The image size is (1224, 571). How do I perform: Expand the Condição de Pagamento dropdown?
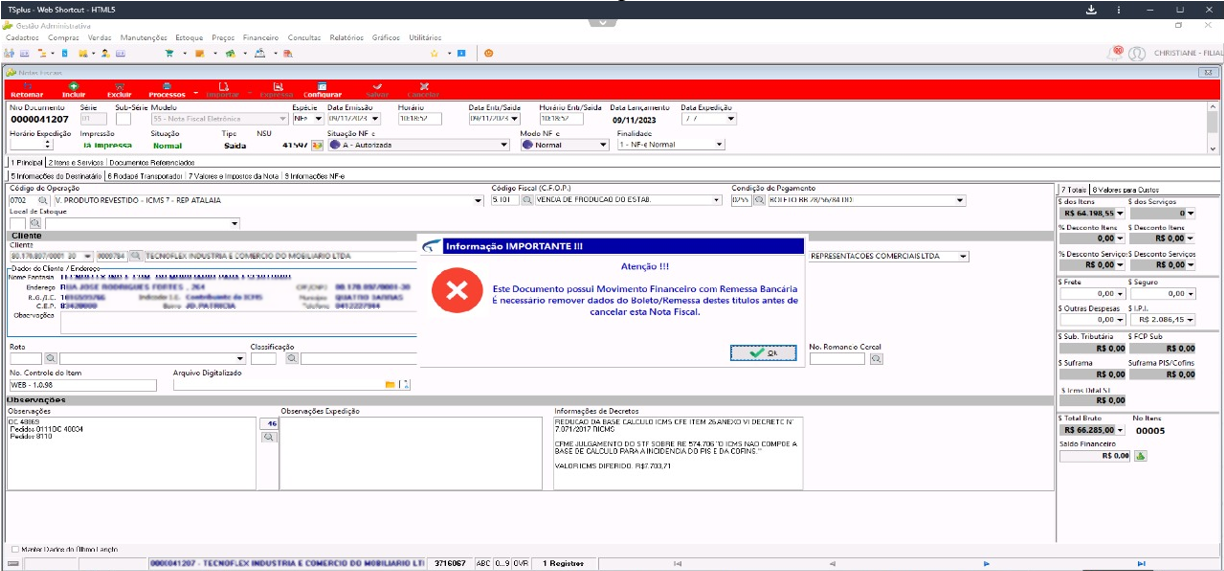[x=960, y=201]
